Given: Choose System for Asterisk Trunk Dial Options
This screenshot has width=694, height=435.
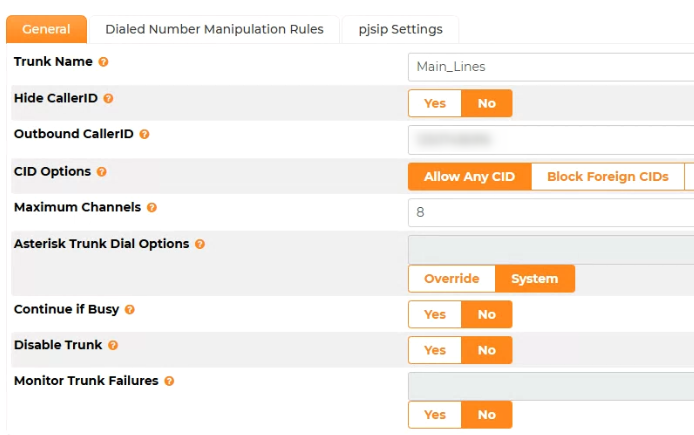Looking at the screenshot, I should point(535,279).
